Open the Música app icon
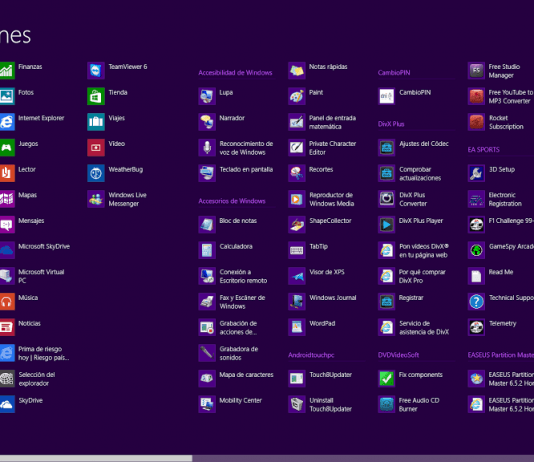This screenshot has width=534, height=462. pyautogui.click(x=7, y=302)
